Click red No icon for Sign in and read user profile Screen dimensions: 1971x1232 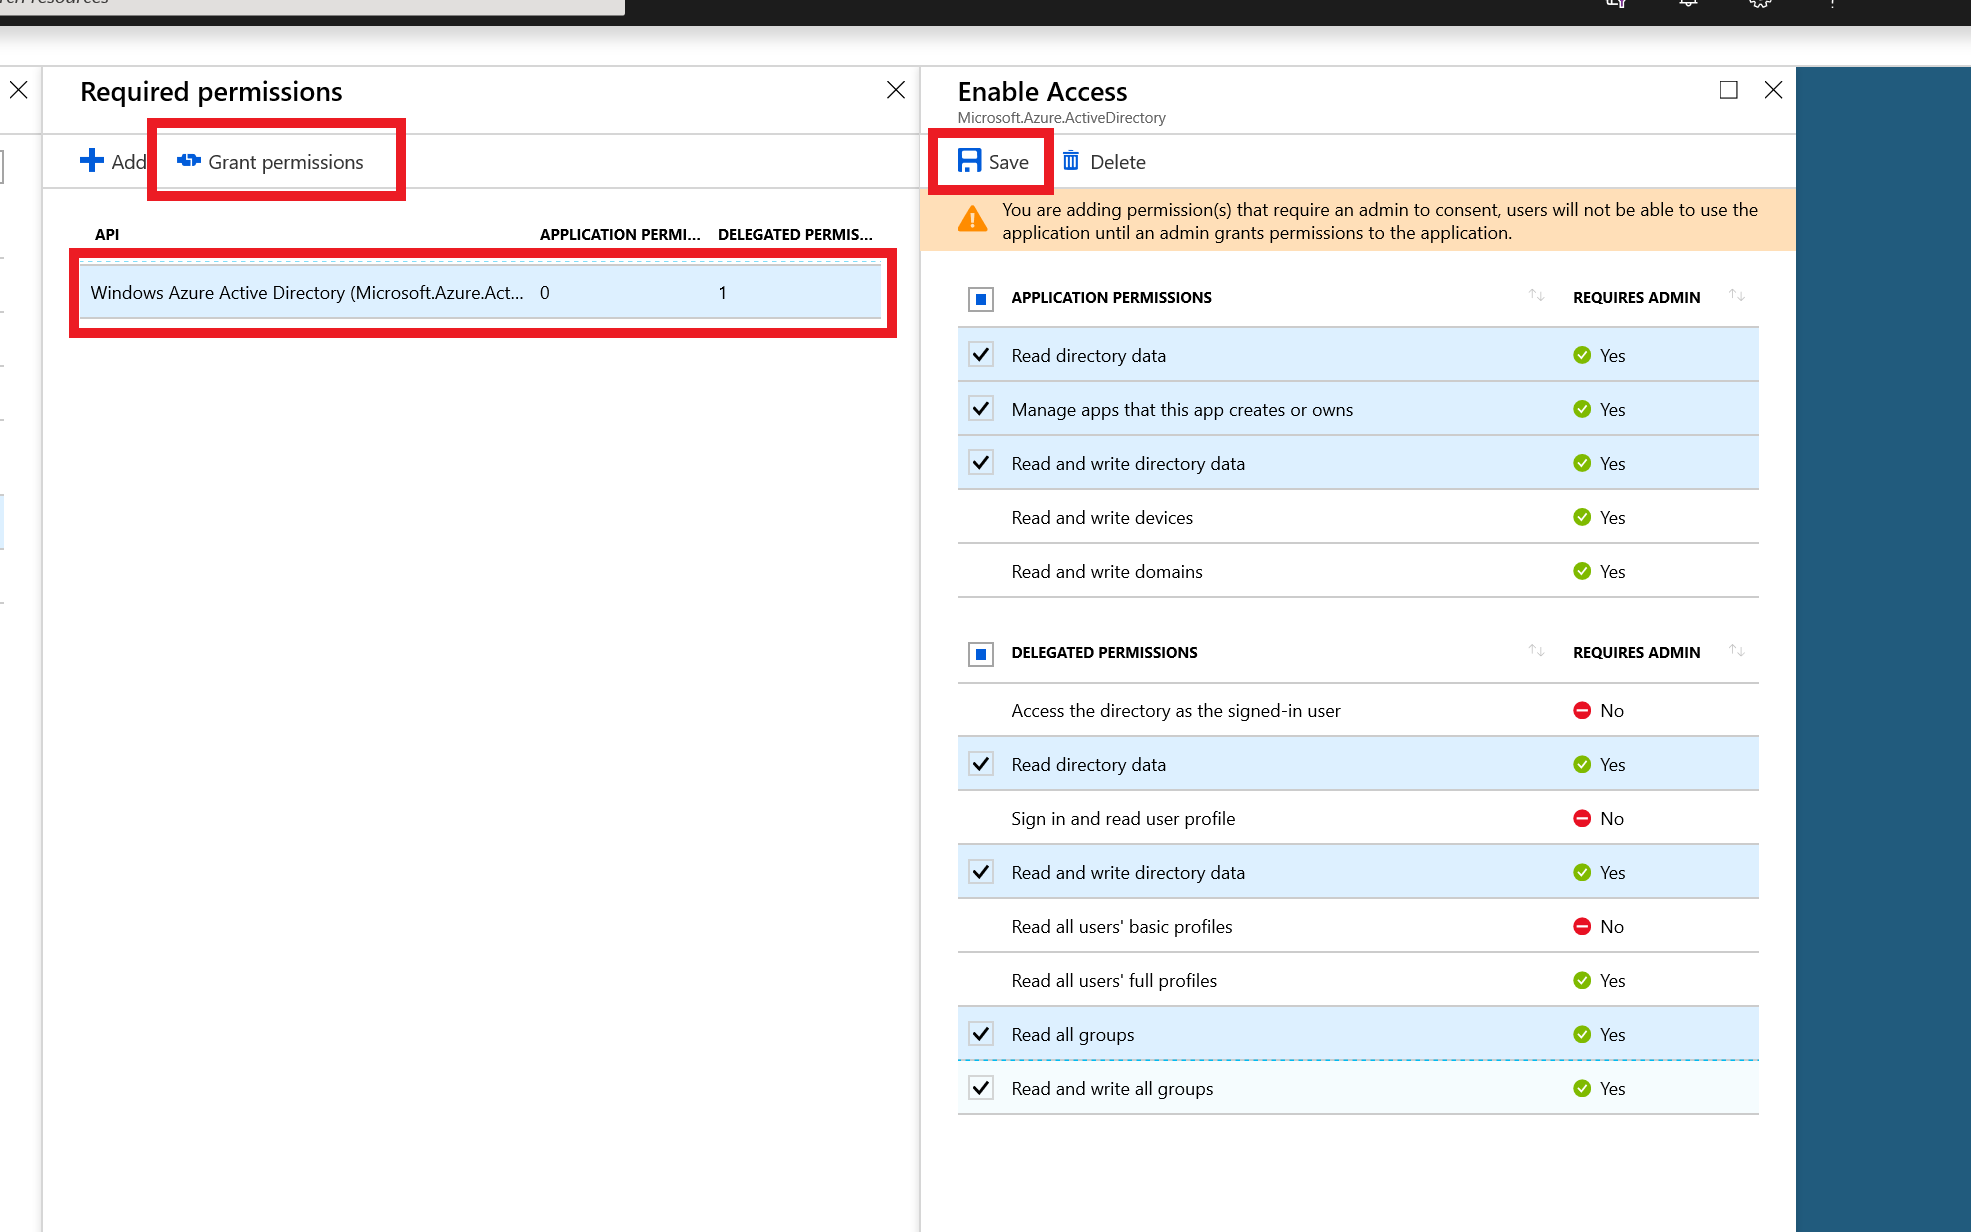1581,818
